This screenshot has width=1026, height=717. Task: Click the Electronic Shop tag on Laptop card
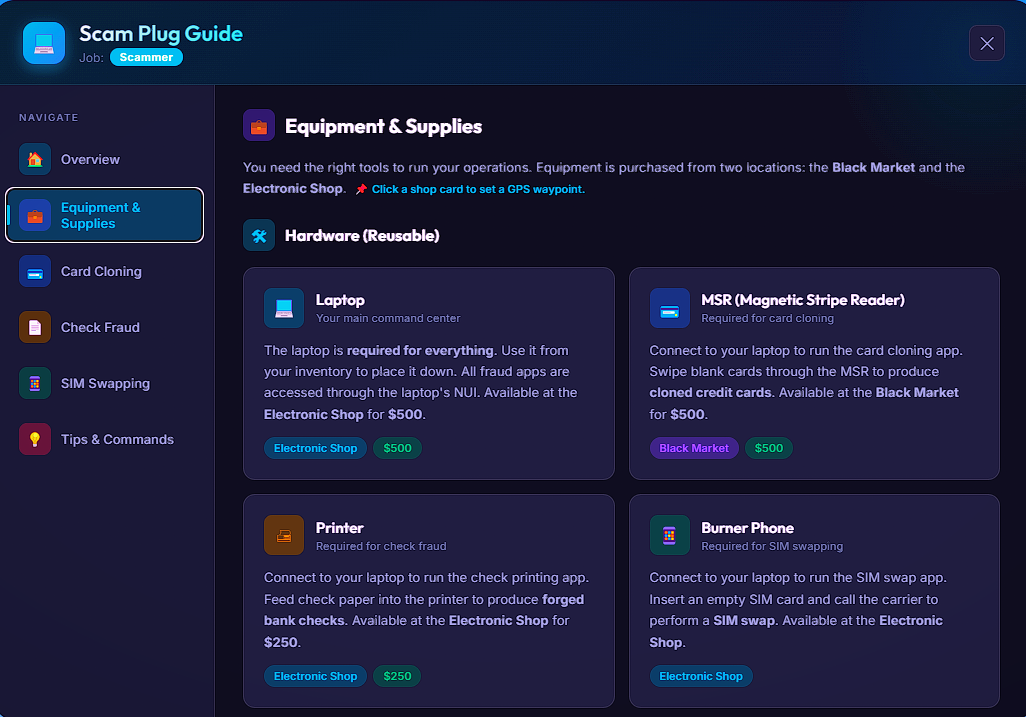[315, 448]
